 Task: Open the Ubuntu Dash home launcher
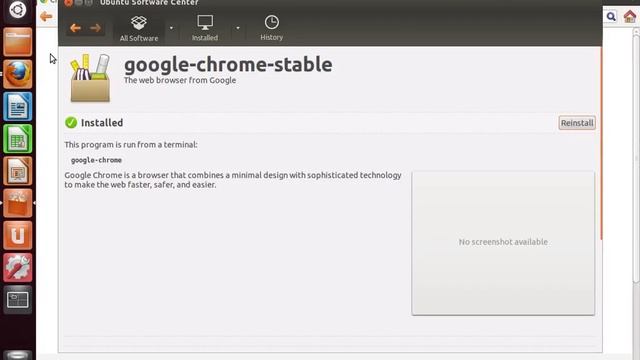pyautogui.click(x=18, y=10)
